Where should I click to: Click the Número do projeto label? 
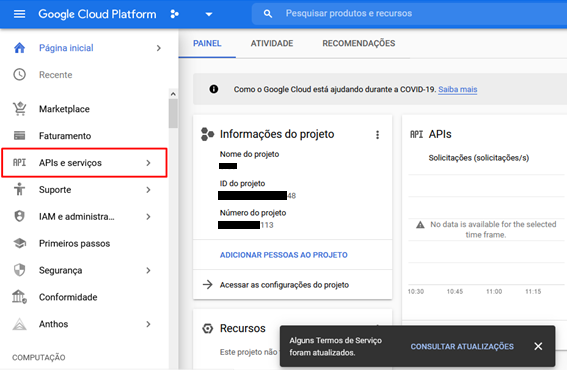tap(253, 213)
